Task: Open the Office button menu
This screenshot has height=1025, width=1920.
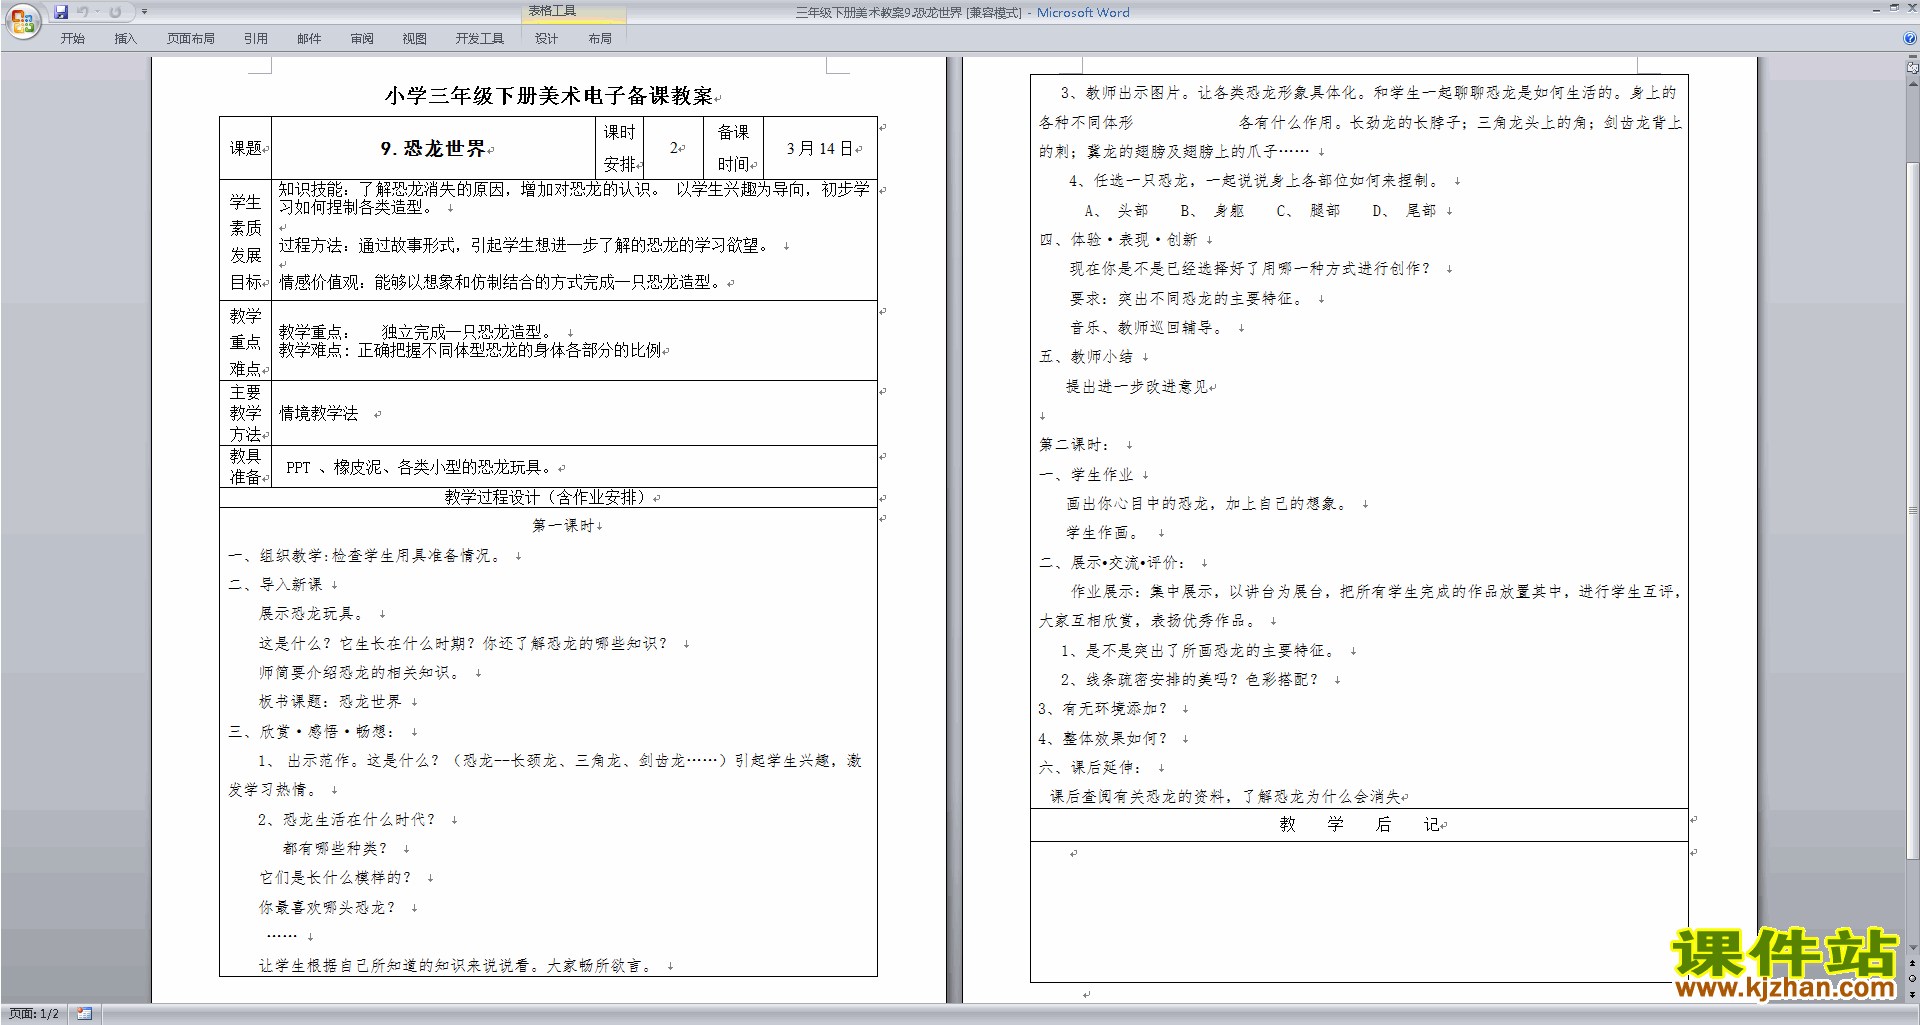Action: pyautogui.click(x=22, y=21)
